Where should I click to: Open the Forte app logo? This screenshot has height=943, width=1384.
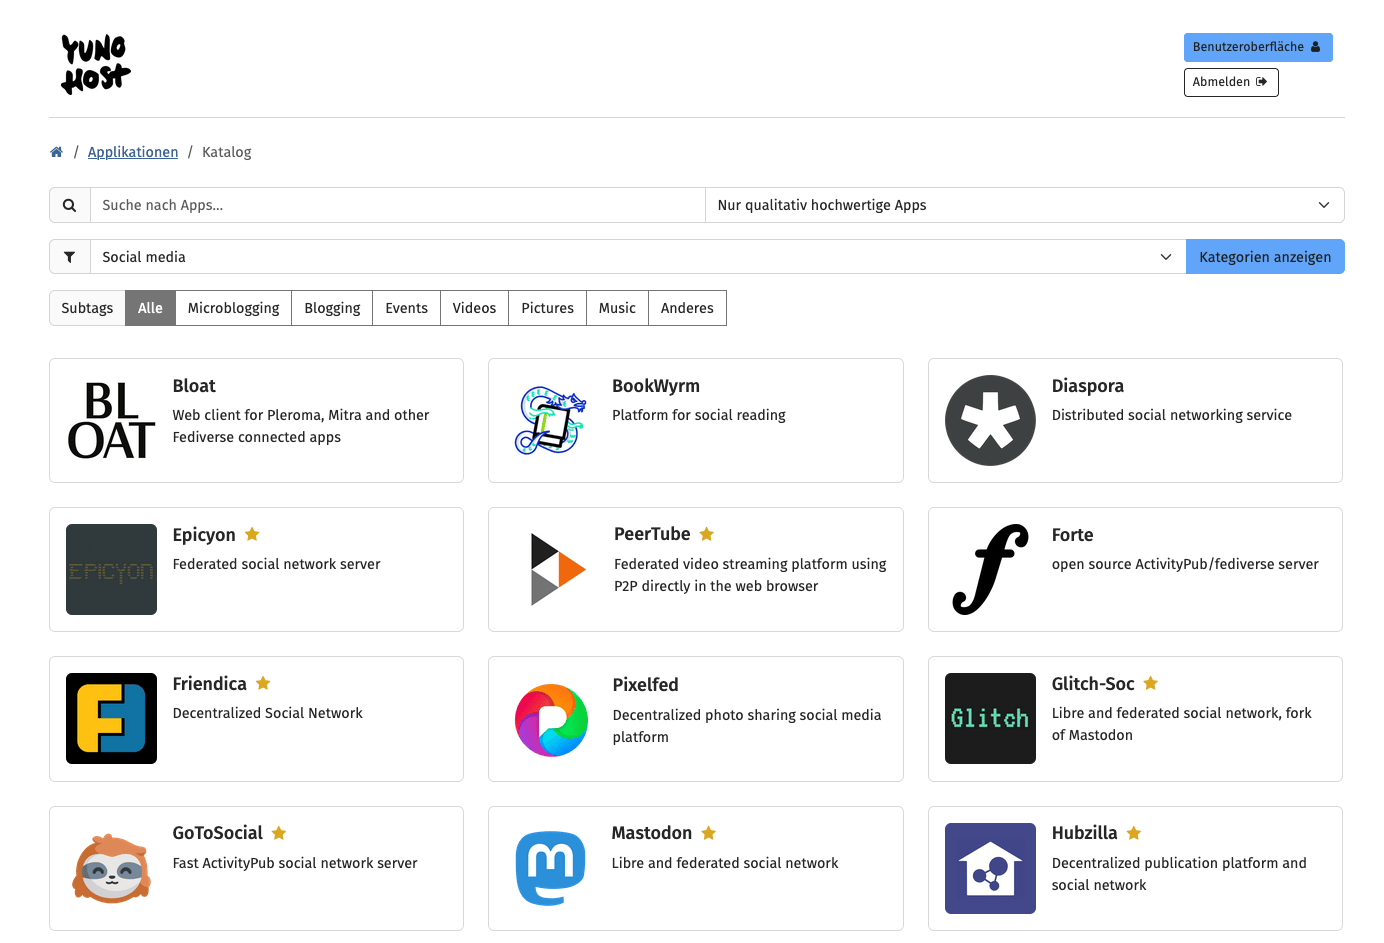coord(990,569)
